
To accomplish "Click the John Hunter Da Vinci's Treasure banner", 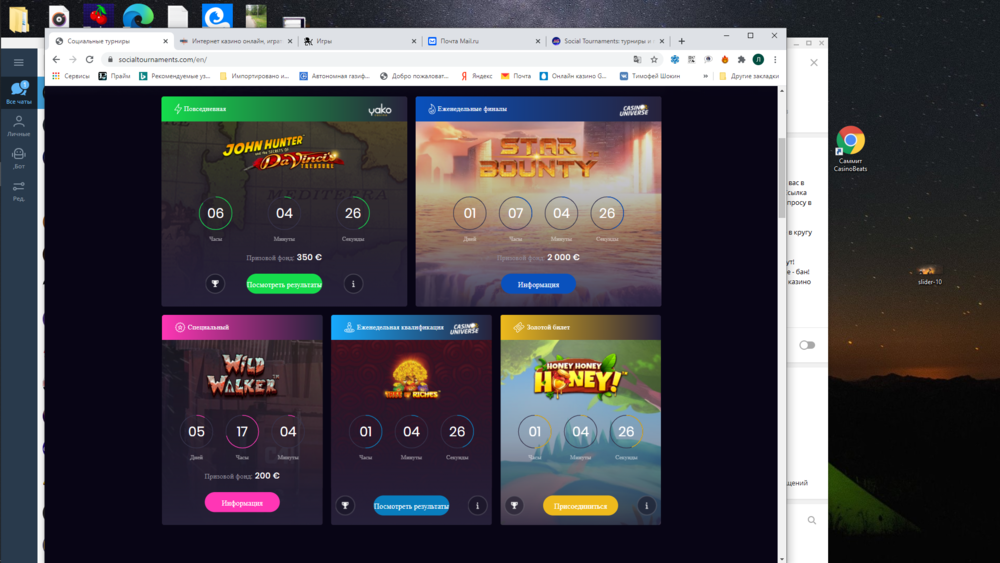I will point(284,153).
